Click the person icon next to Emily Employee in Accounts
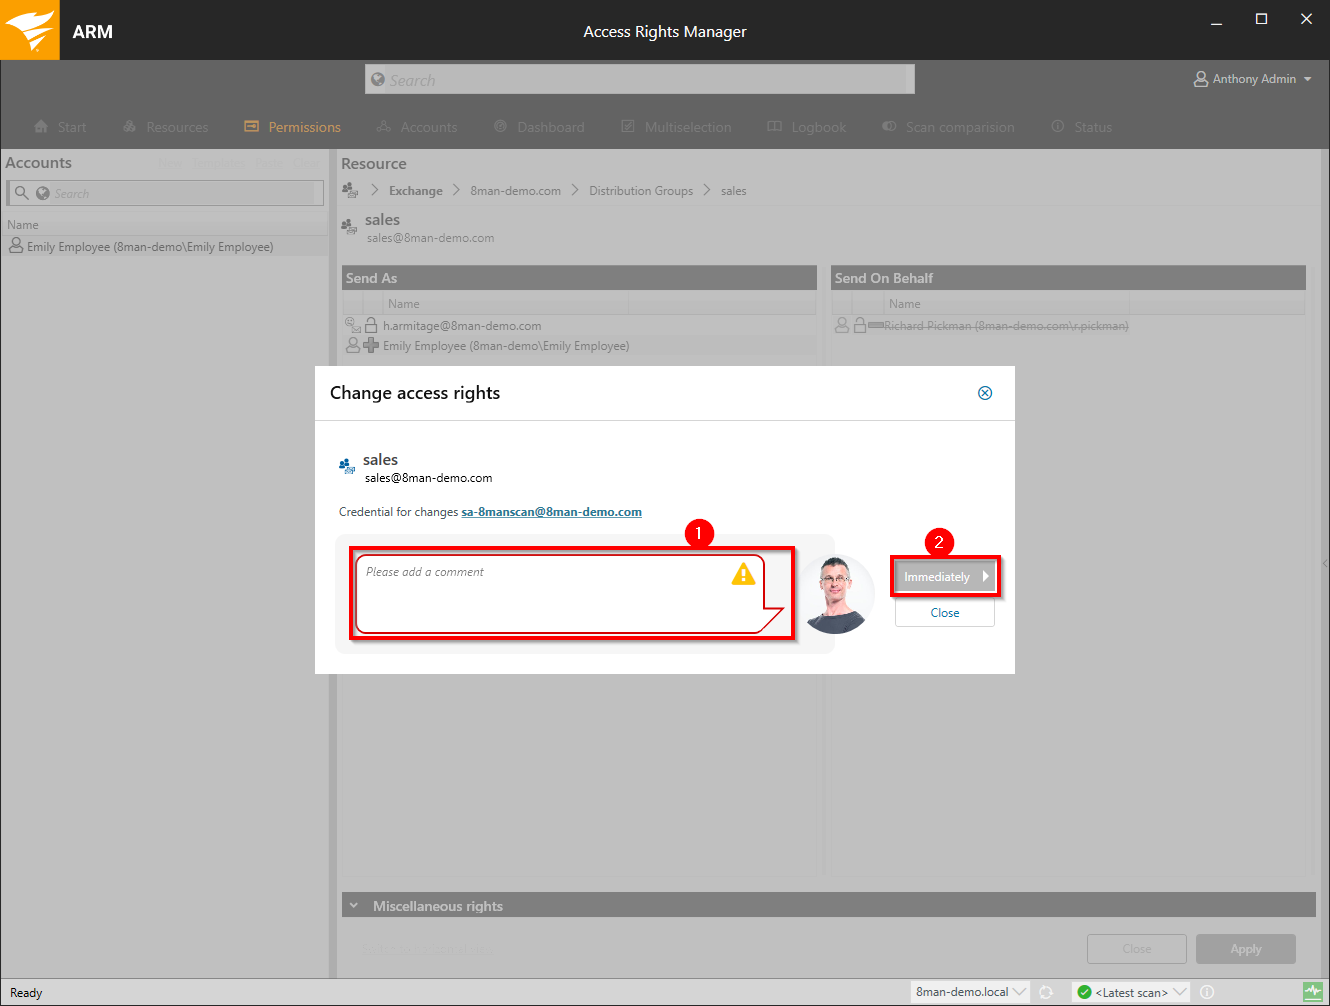Screen dimensions: 1330x1006 pyautogui.click(x=15, y=246)
